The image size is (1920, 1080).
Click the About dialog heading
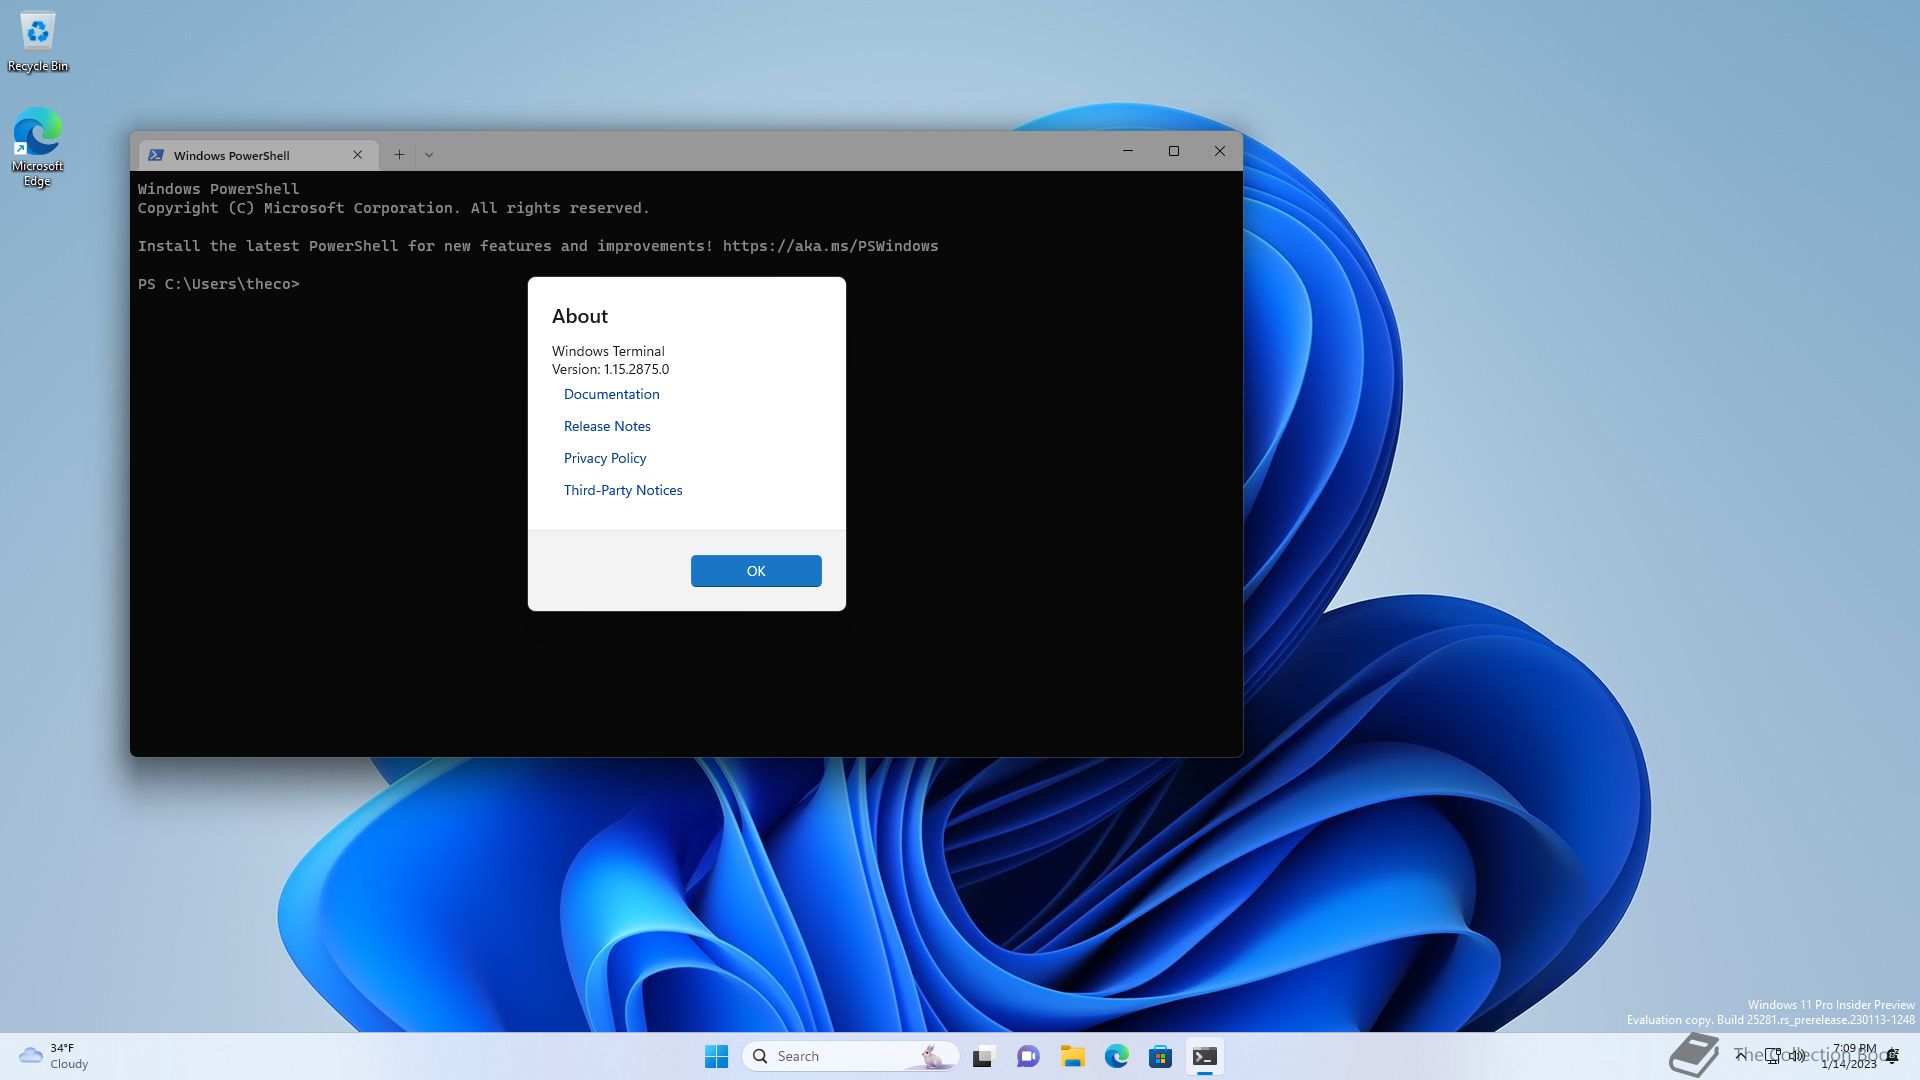580,316
